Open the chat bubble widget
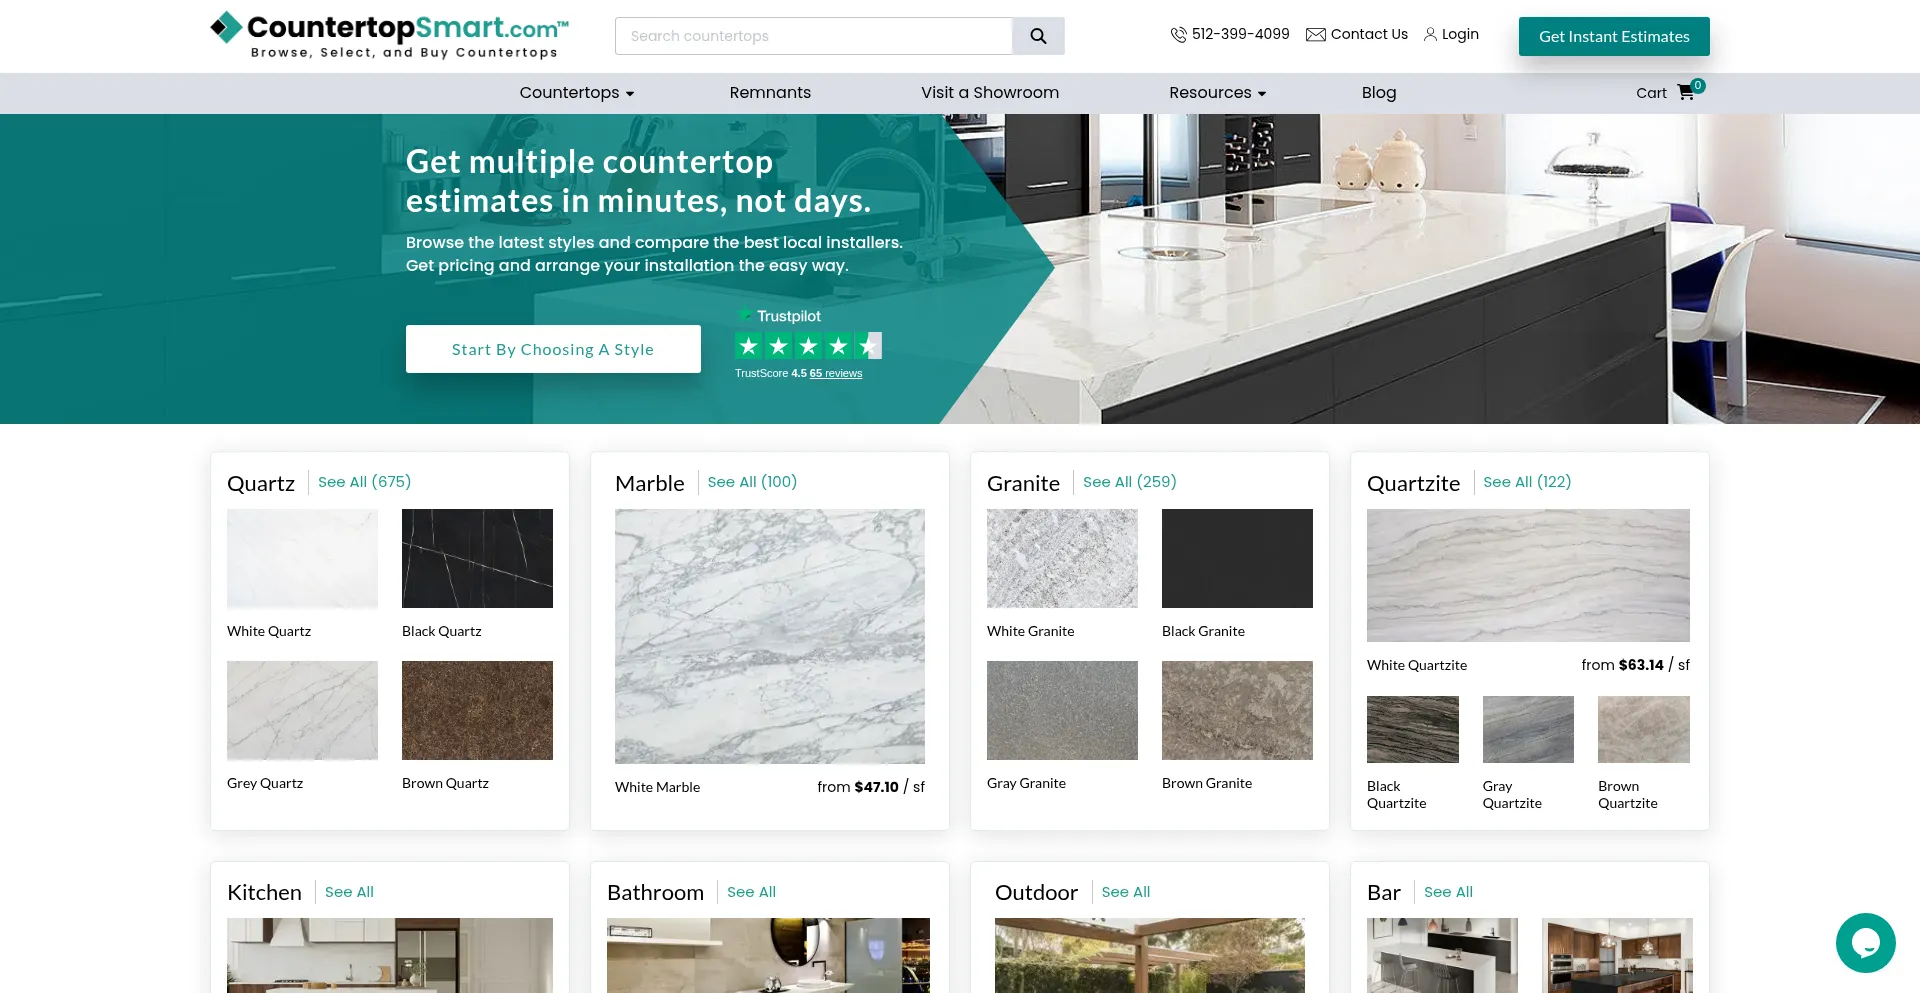The height and width of the screenshot is (993, 1920). tap(1865, 942)
